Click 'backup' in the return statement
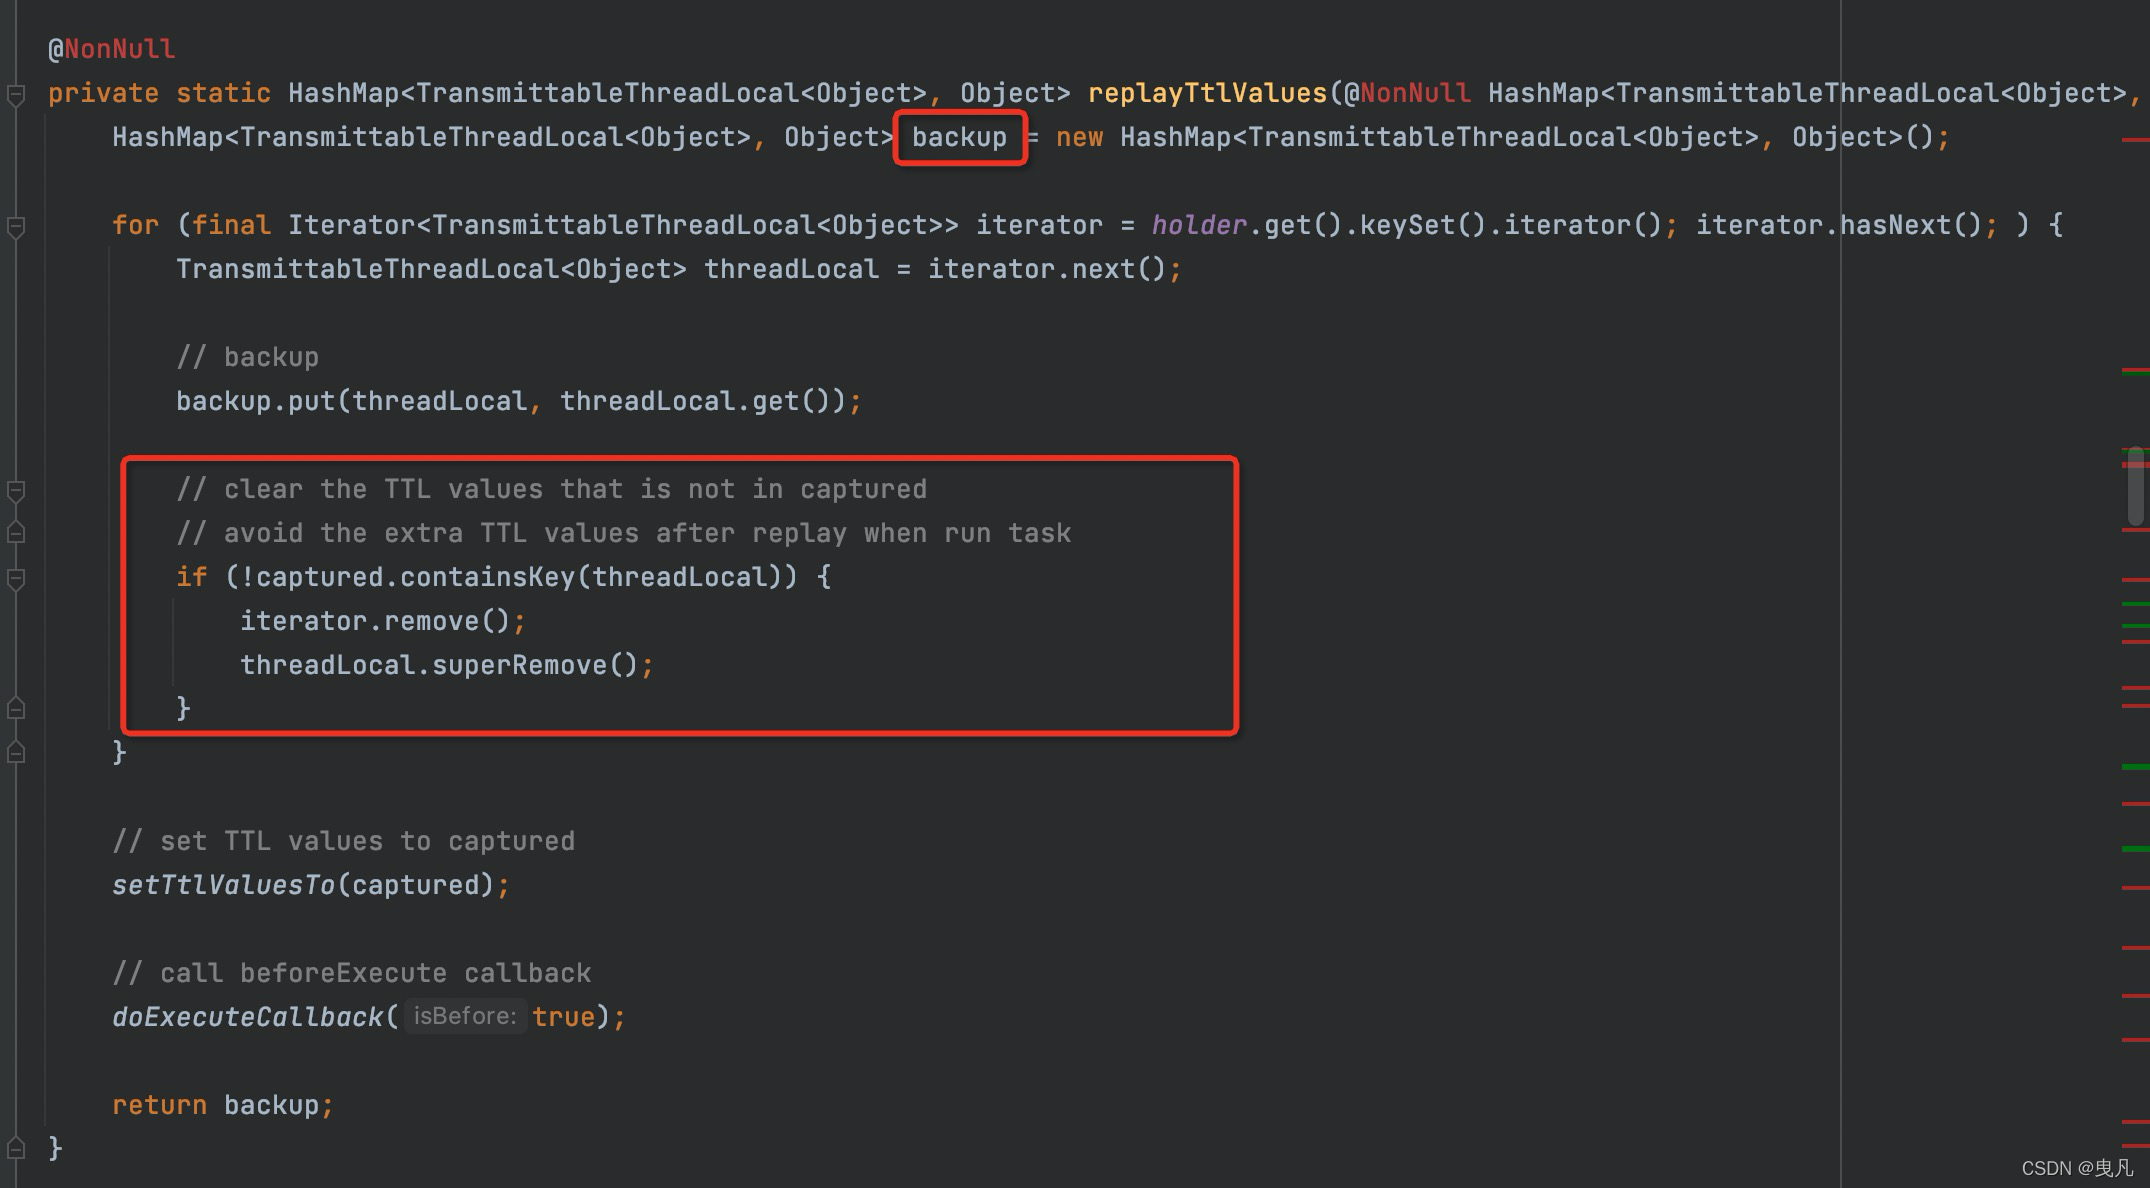The image size is (2150, 1188). (271, 1105)
